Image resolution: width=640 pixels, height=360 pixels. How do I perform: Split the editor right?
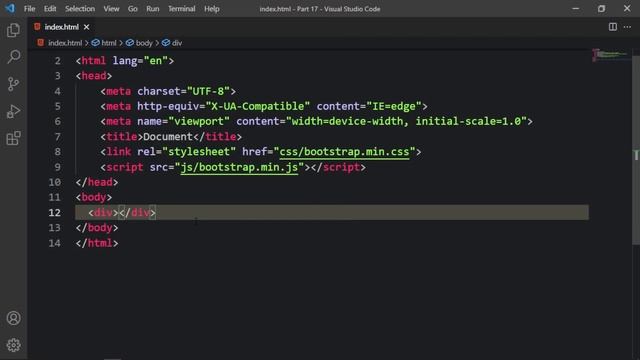click(613, 27)
